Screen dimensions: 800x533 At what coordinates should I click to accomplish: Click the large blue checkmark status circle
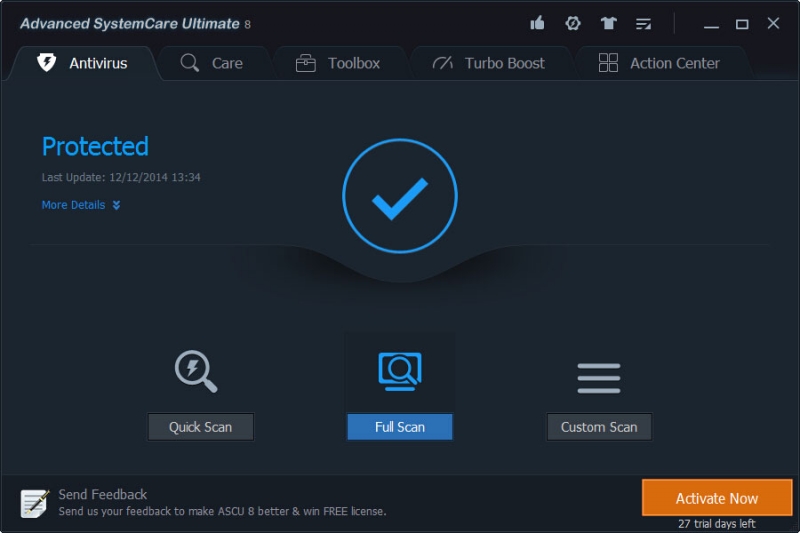(400, 196)
